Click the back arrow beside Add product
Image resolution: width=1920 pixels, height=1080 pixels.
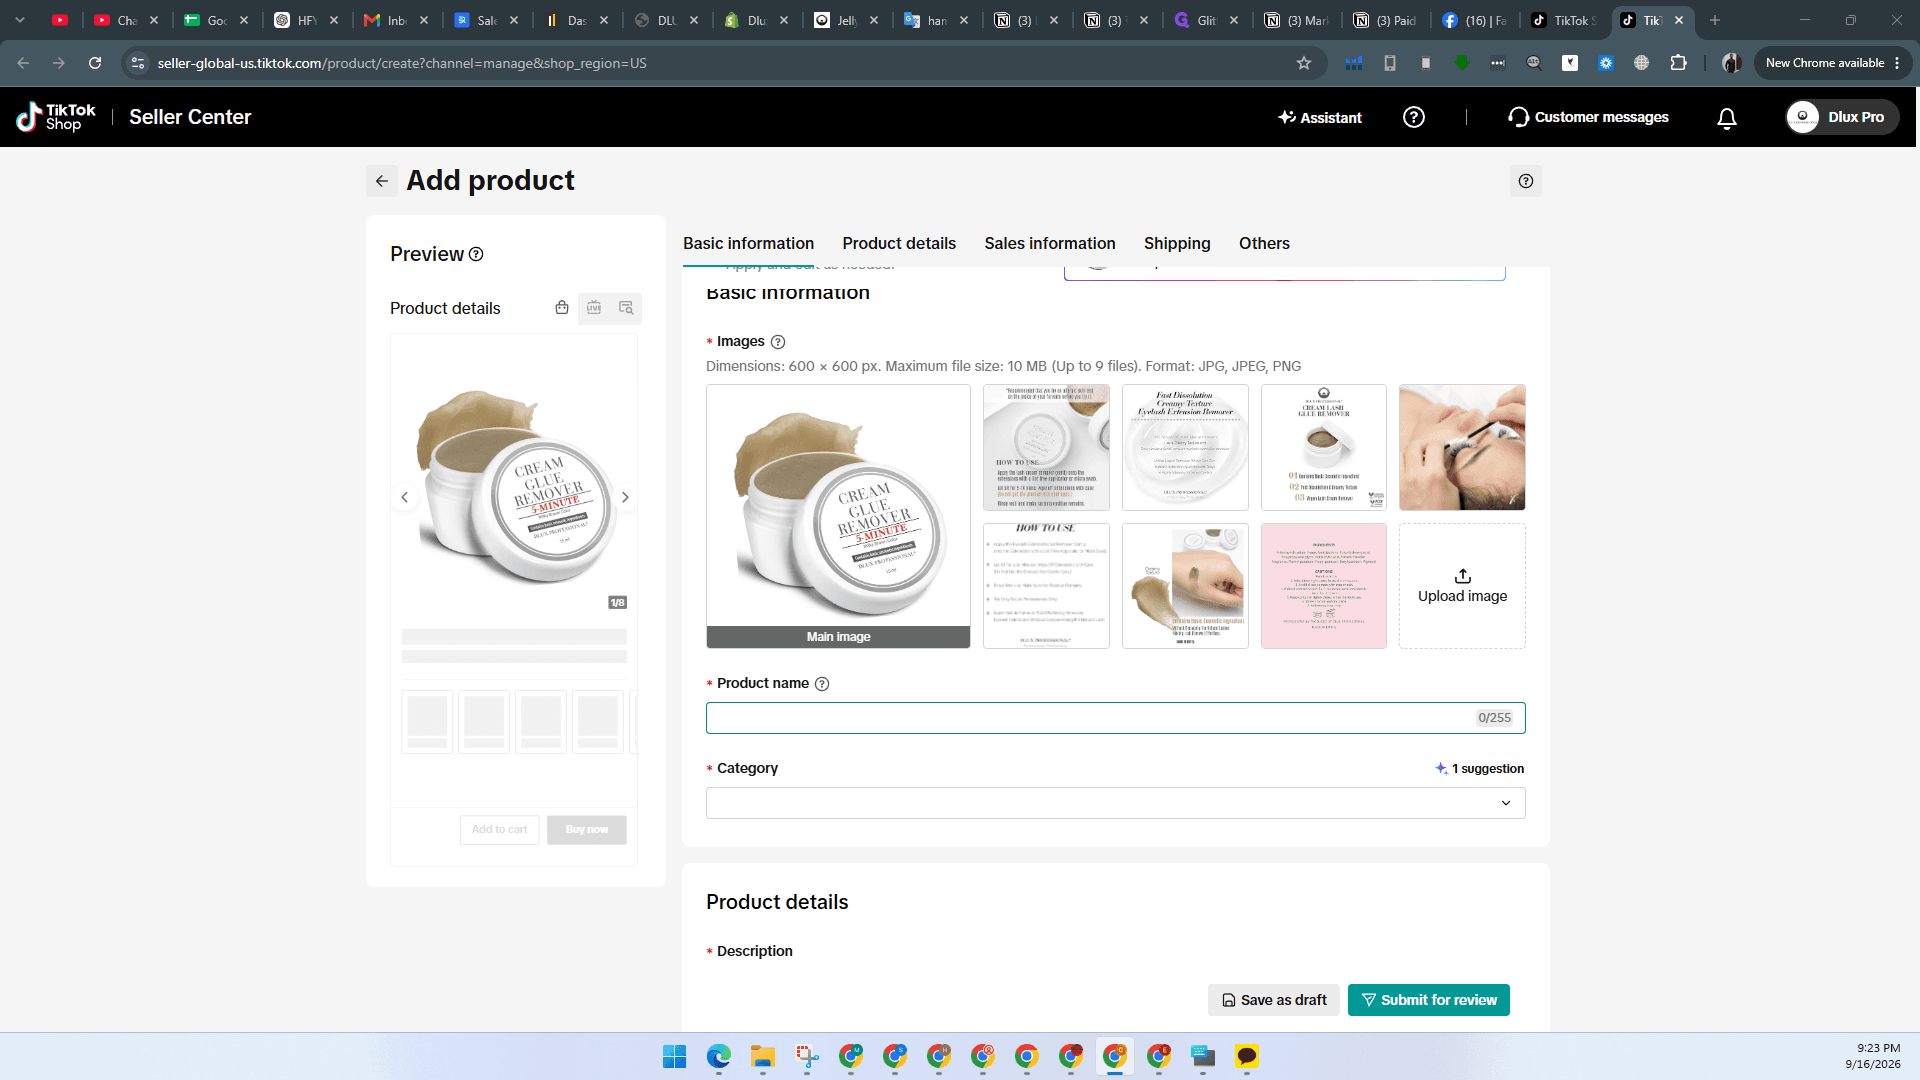381,181
